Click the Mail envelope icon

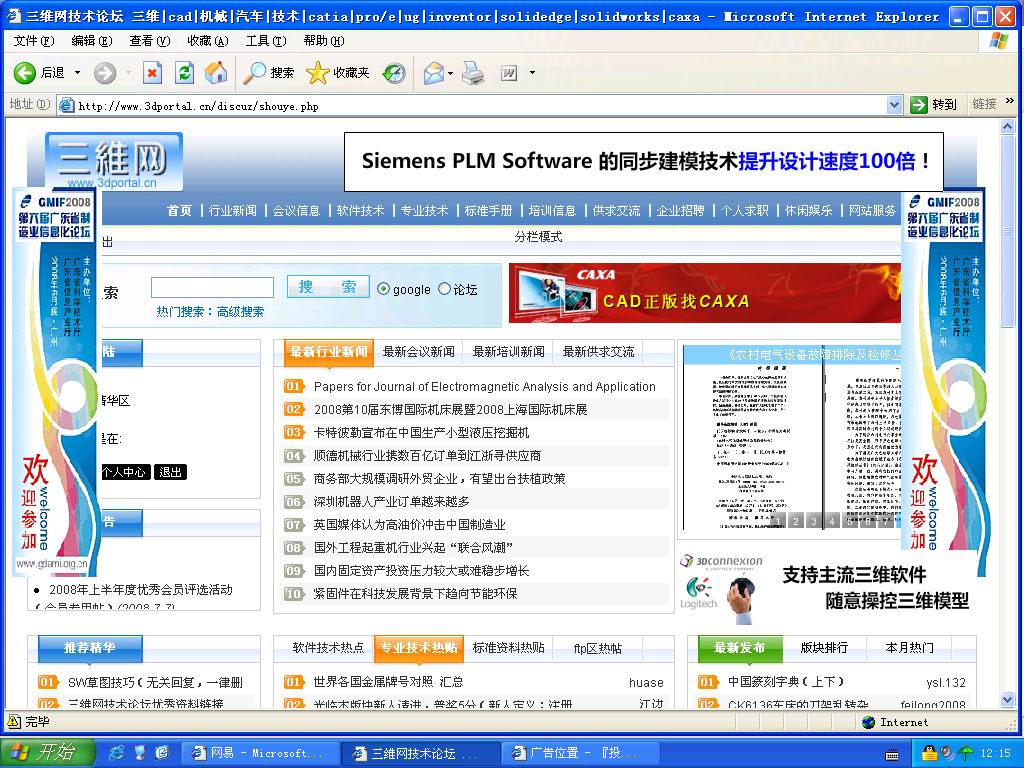click(434, 72)
